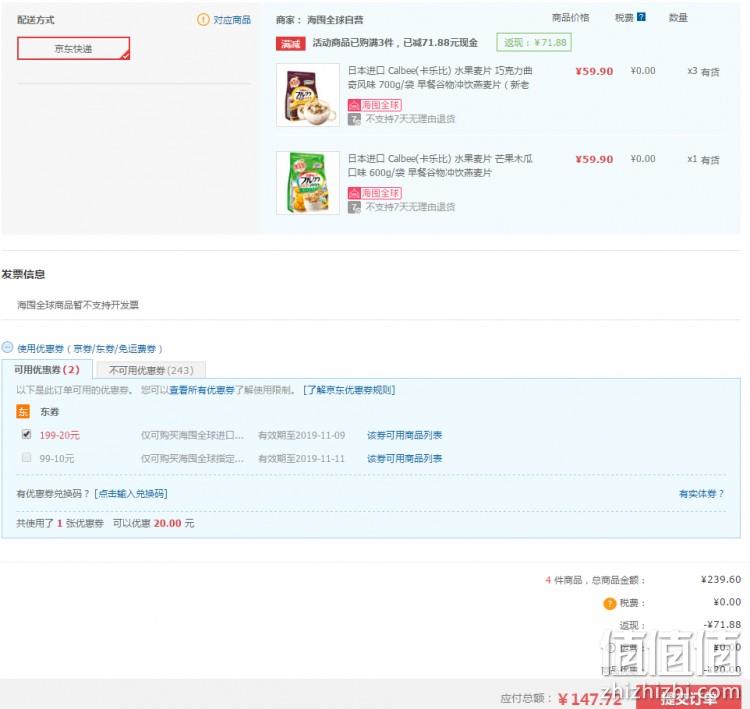Click 海囤全球 badge on the chocolate cereal
This screenshot has width=750, height=709.
click(x=375, y=105)
